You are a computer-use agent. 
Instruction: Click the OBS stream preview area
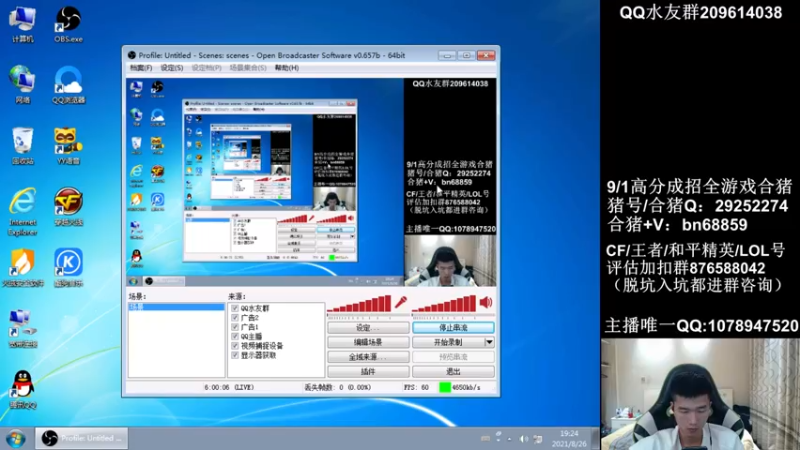(x=311, y=182)
